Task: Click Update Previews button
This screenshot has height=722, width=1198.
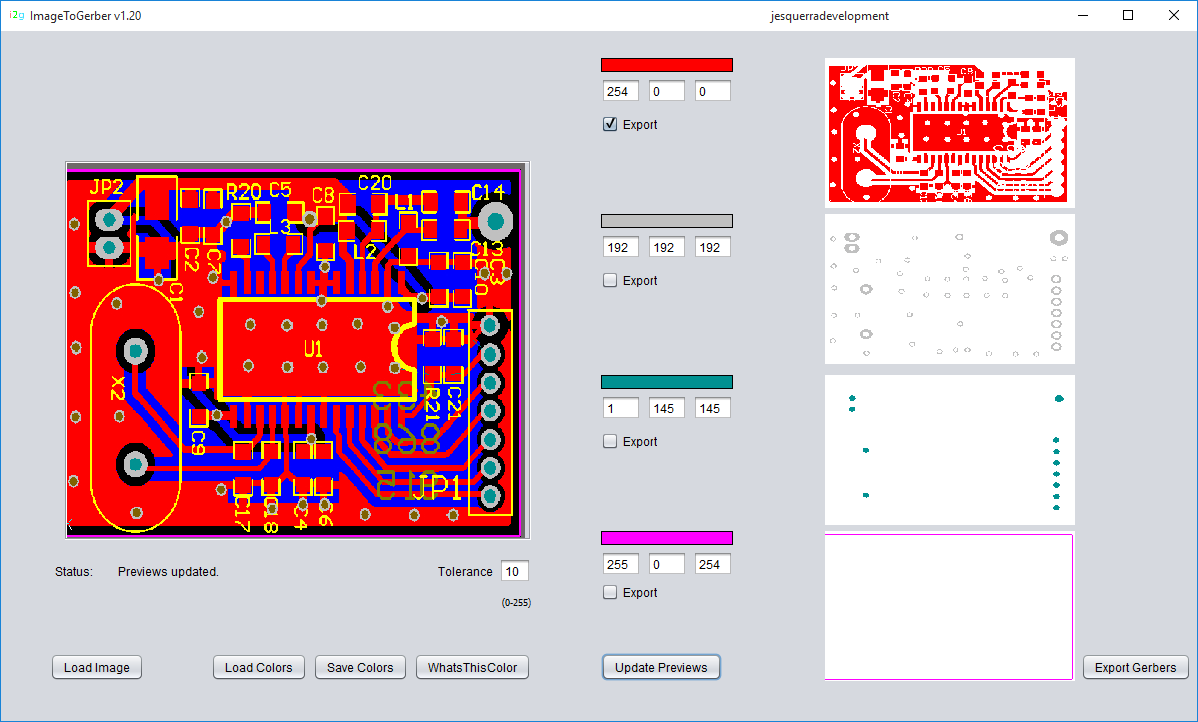Action: [x=661, y=667]
